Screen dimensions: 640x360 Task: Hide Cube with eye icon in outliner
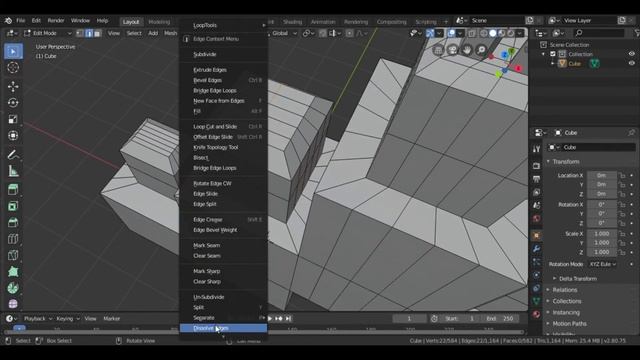click(x=631, y=63)
